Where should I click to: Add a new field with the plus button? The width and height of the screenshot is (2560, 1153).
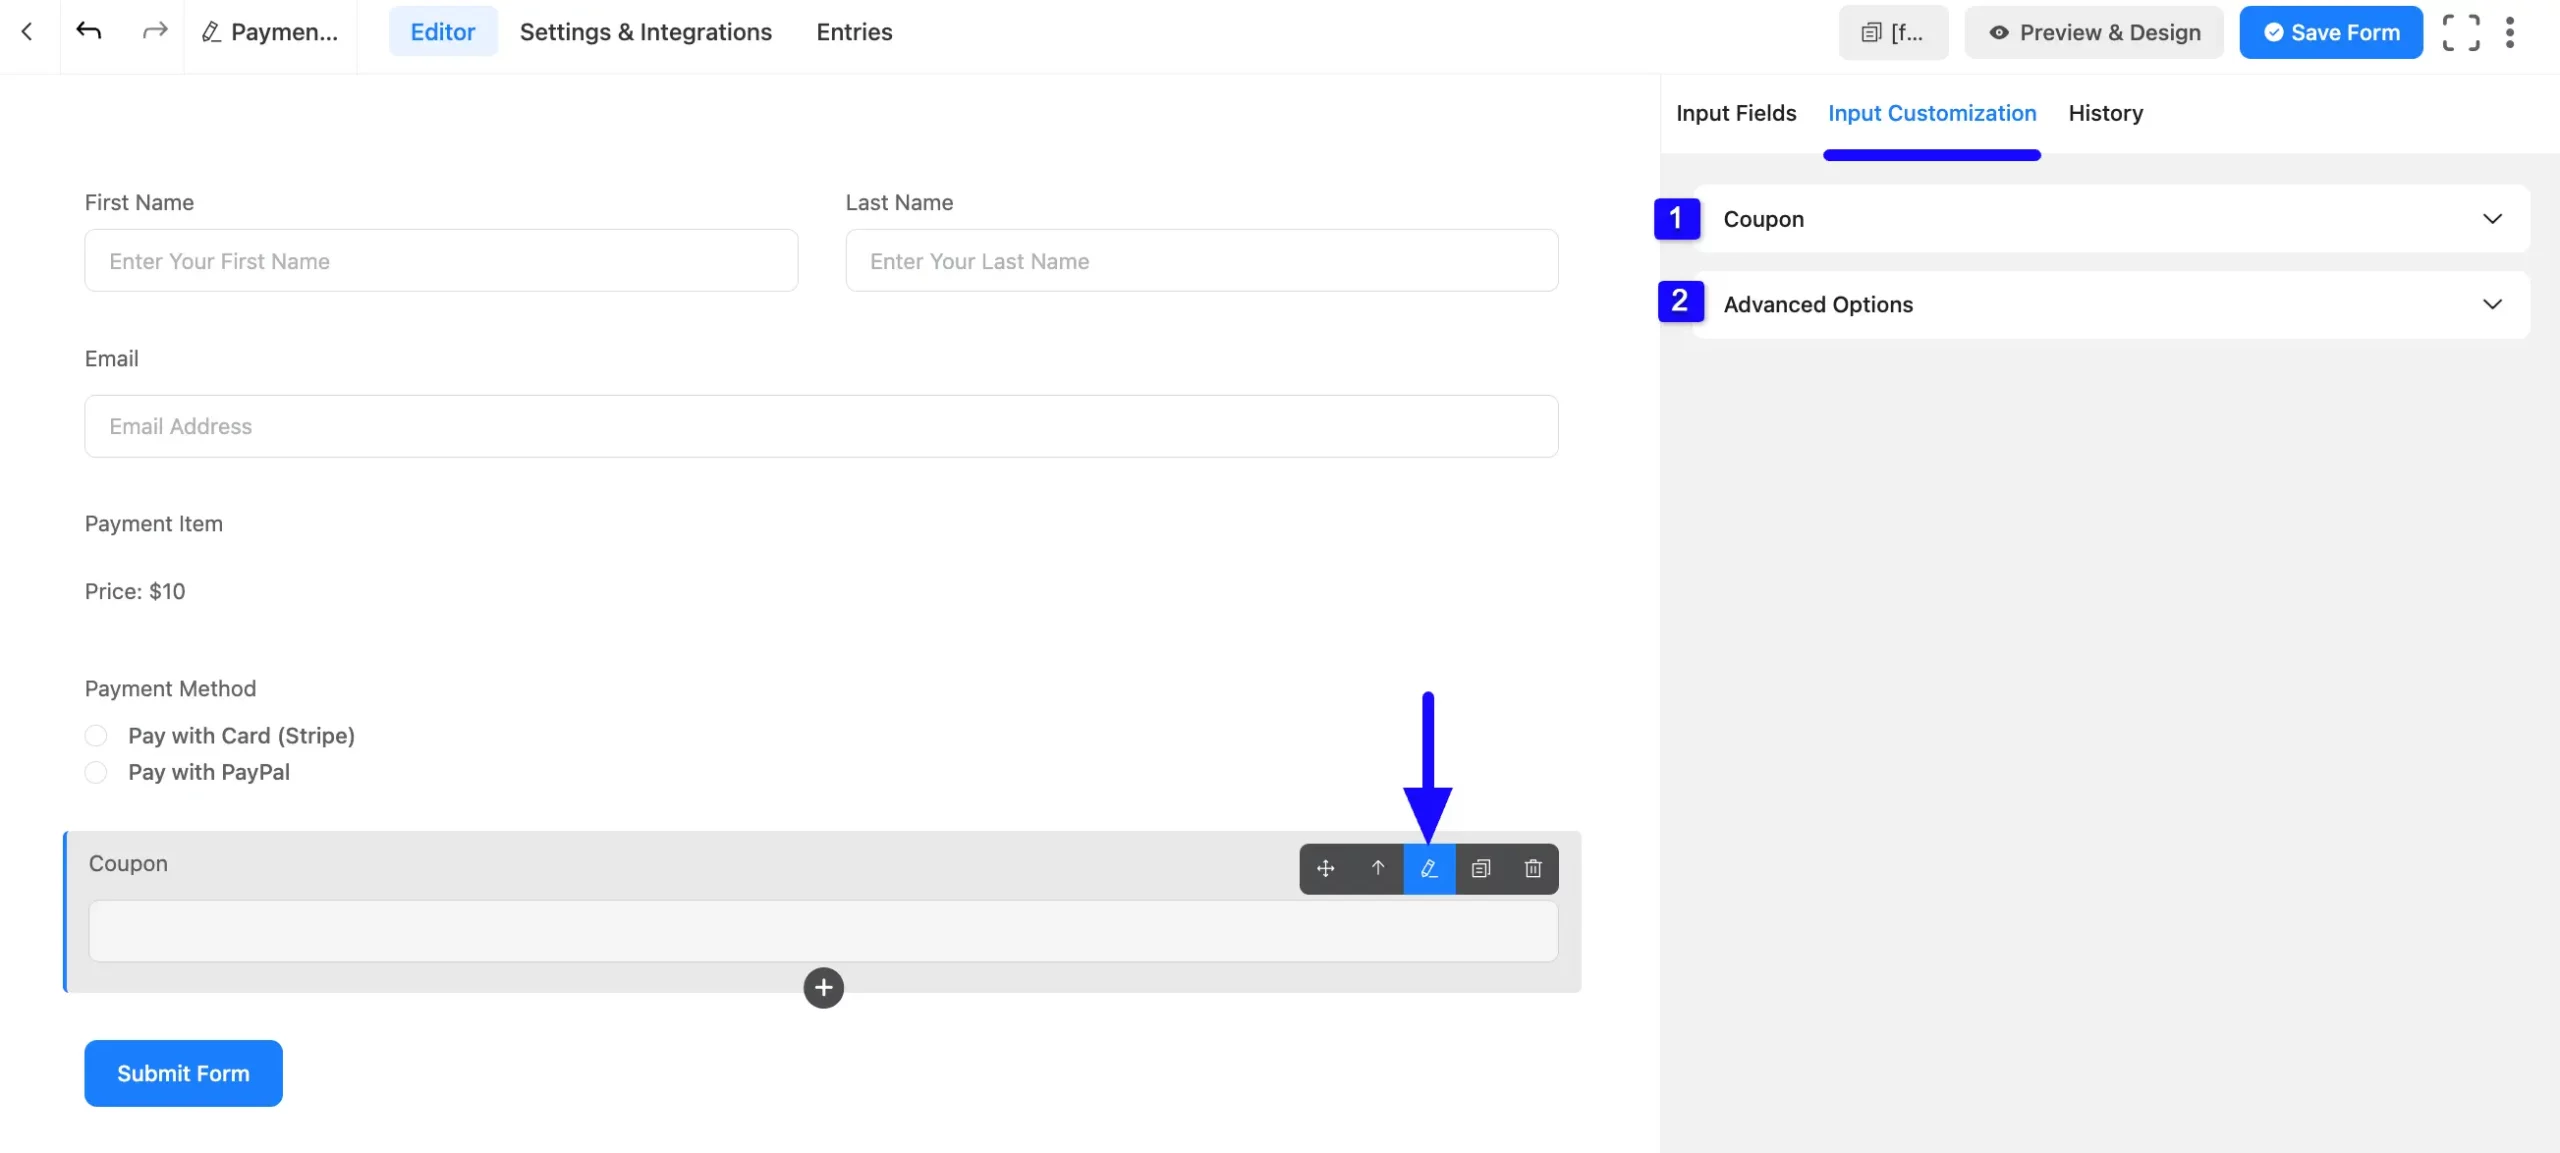pos(823,988)
